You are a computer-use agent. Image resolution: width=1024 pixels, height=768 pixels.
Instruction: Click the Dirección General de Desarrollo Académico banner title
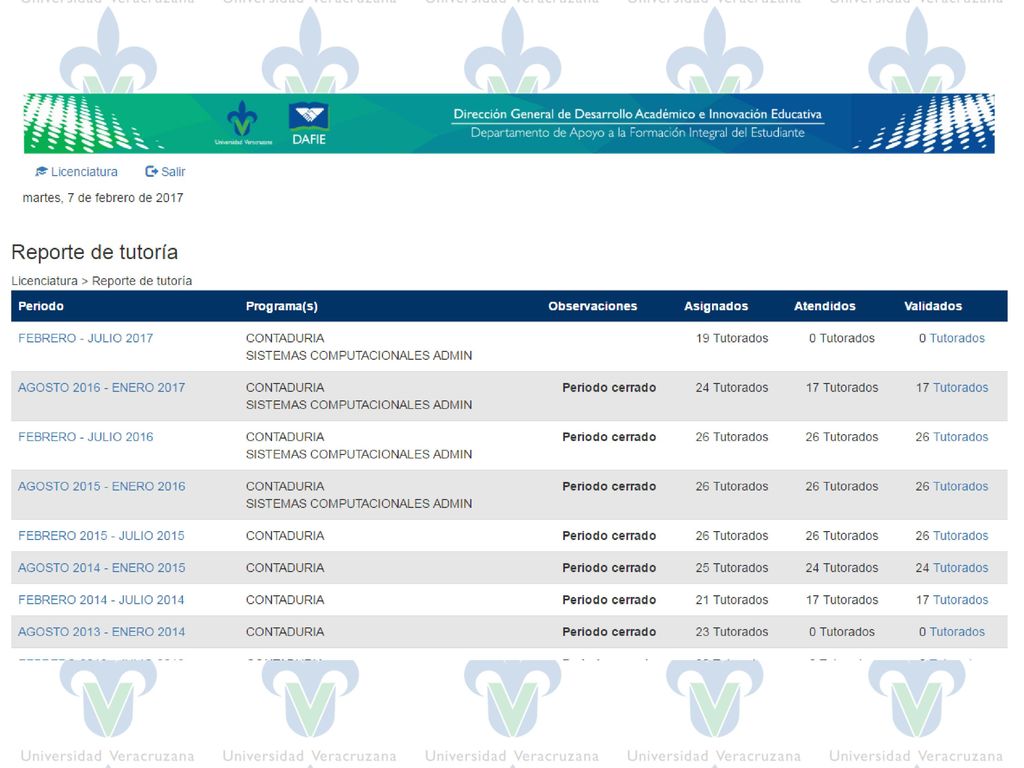637,114
